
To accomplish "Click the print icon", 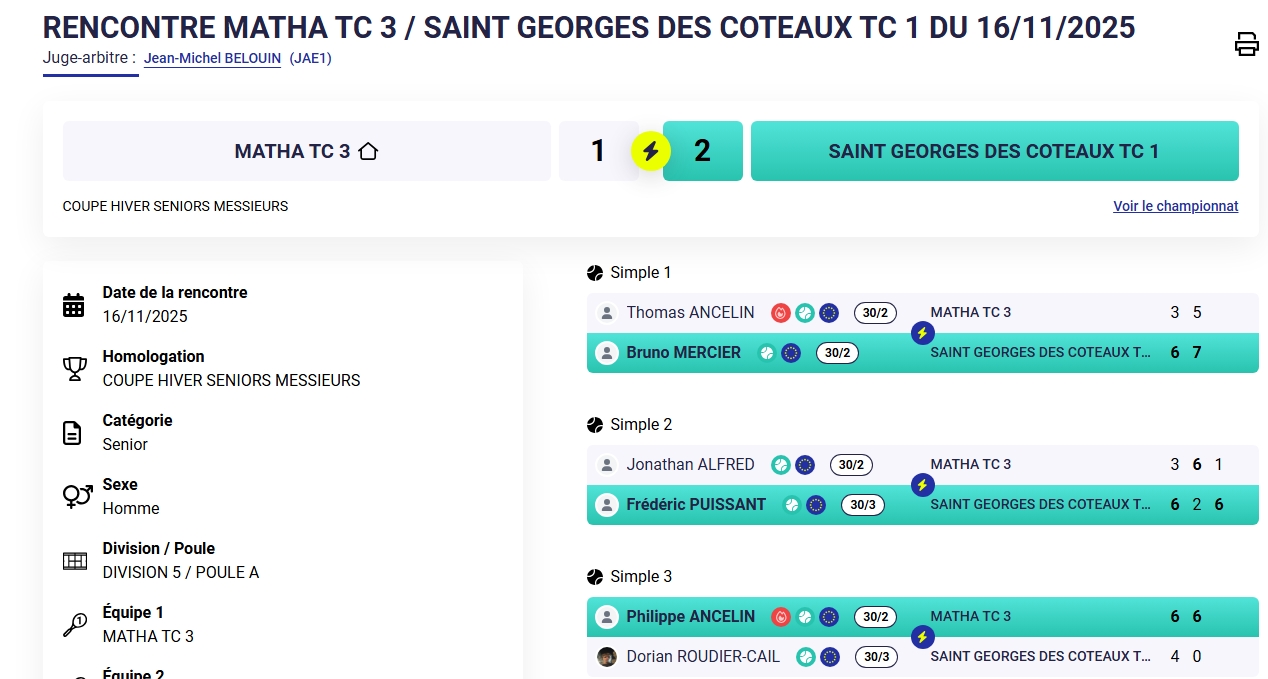I will point(1246,44).
